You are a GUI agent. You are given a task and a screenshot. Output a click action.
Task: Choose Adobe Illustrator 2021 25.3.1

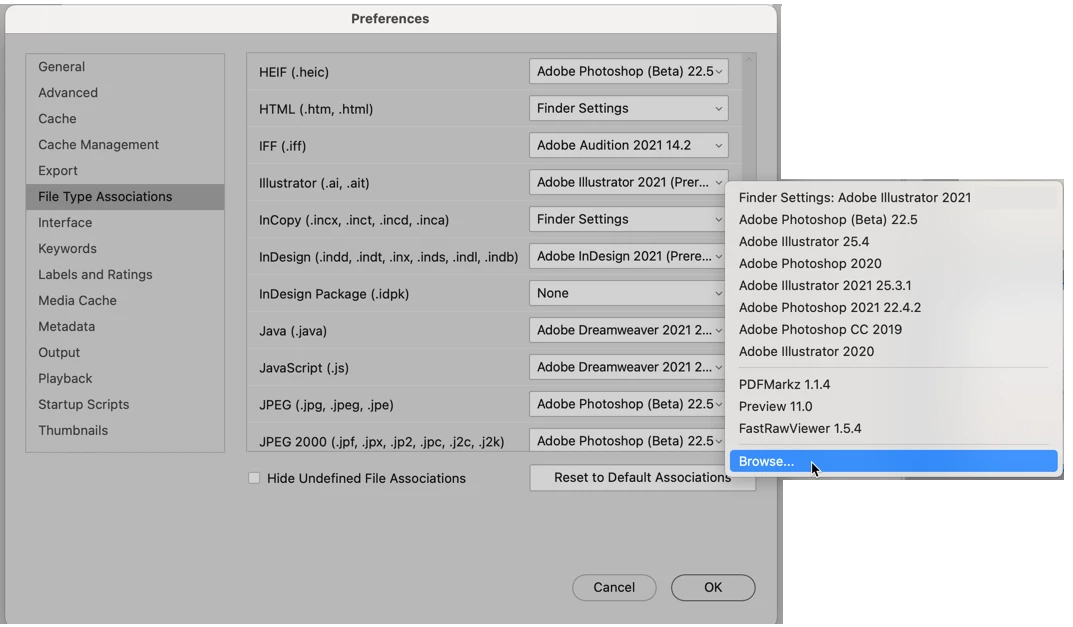pos(893,285)
